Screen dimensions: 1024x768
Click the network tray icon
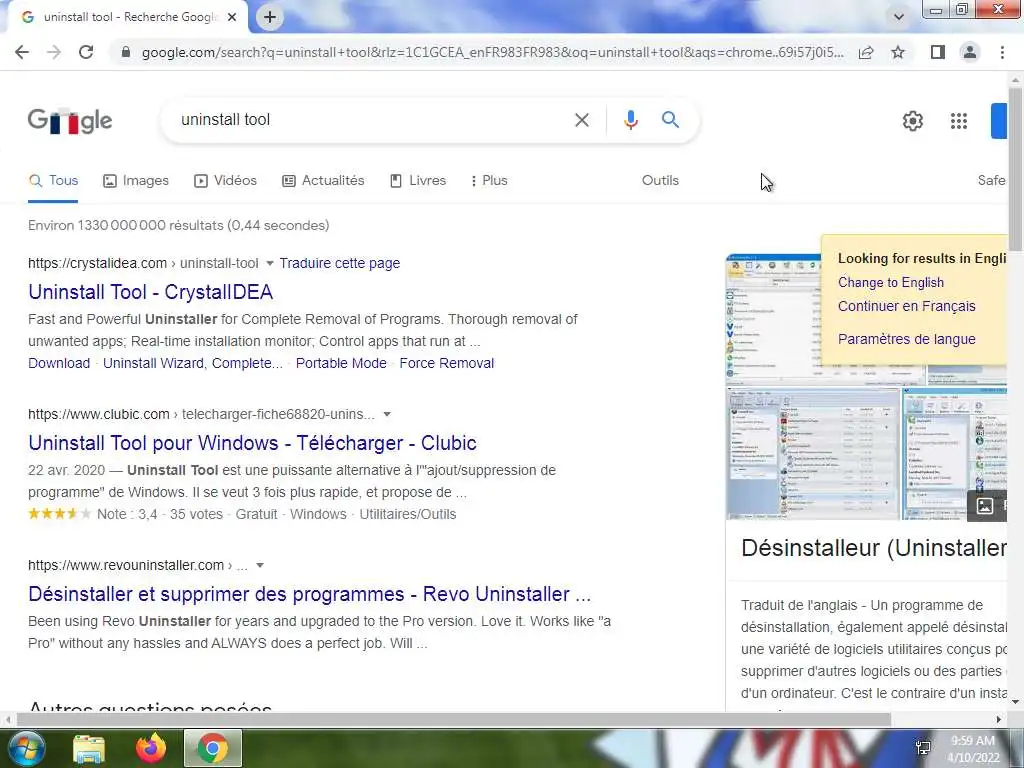tap(923, 748)
